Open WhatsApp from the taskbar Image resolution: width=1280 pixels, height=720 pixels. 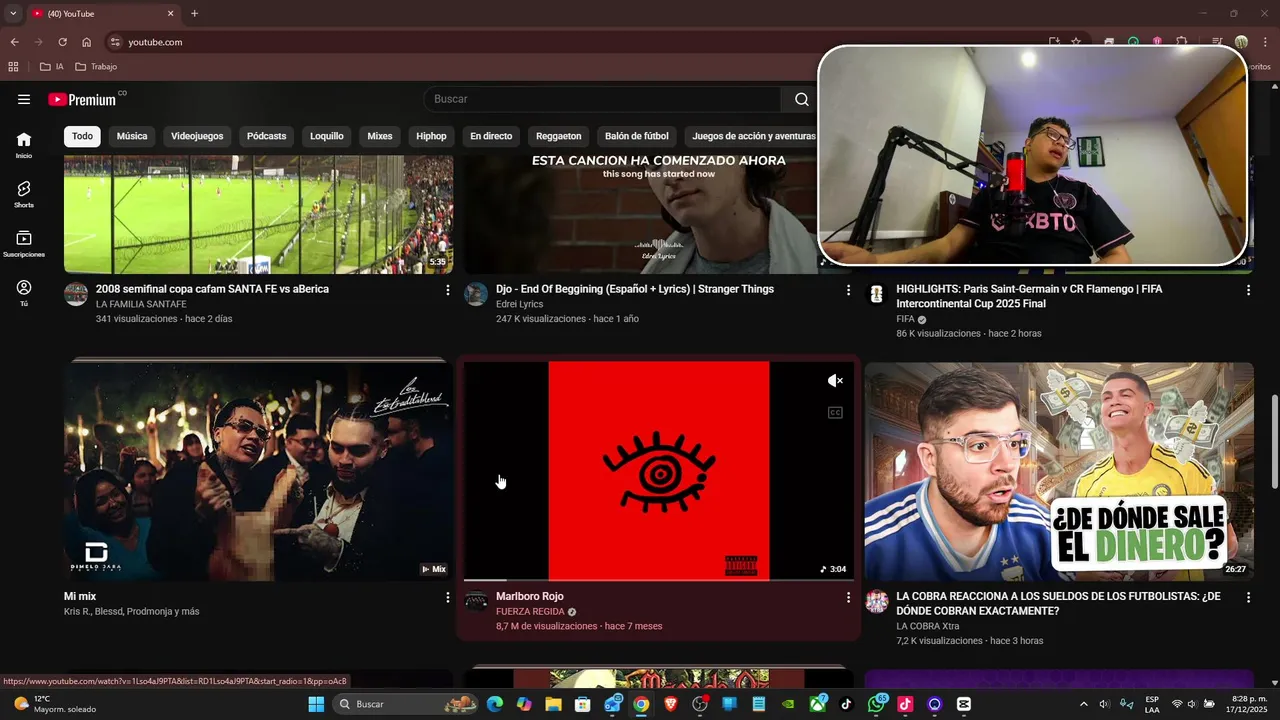click(877, 704)
